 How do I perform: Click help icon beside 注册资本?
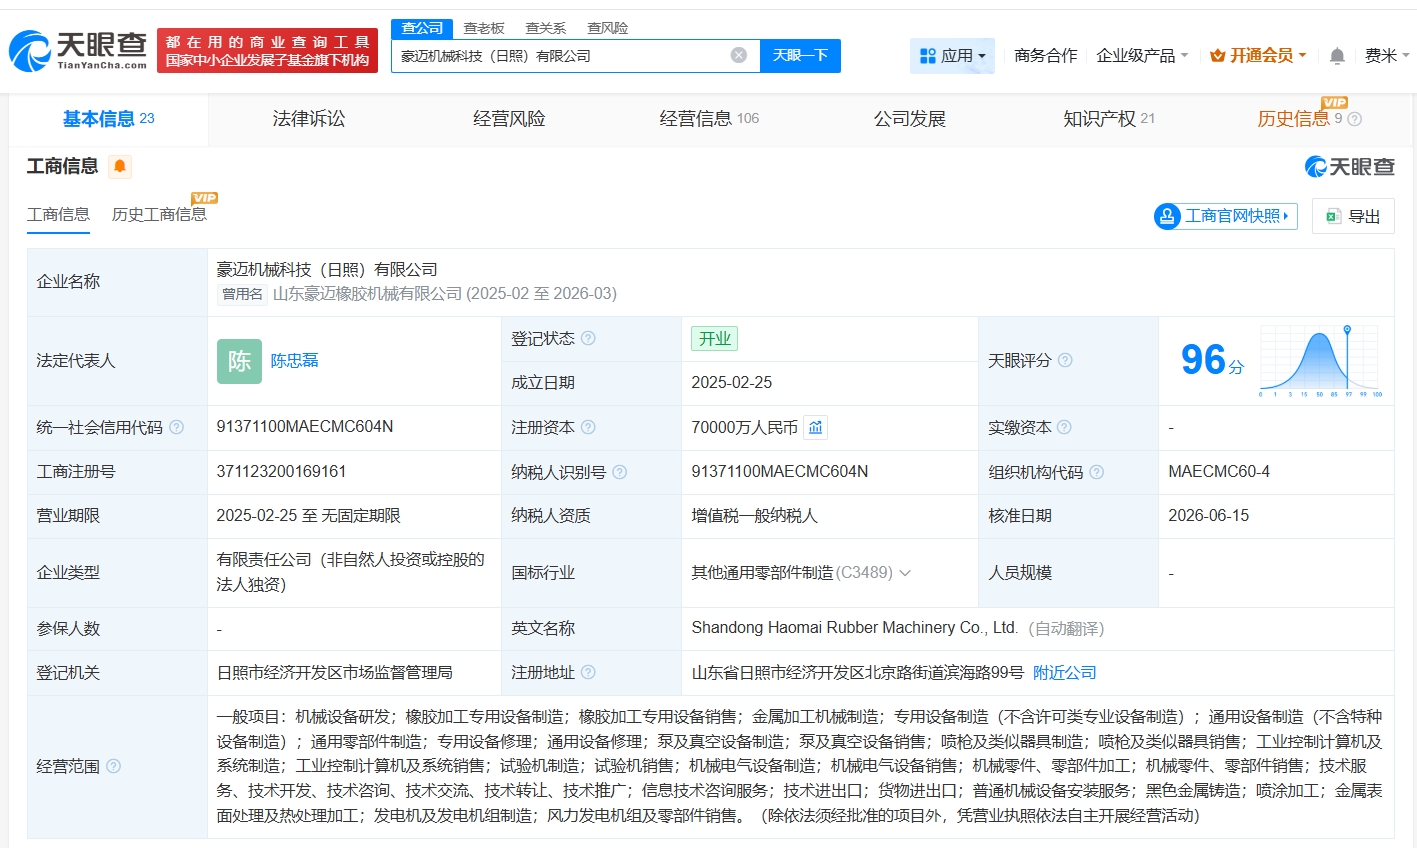[588, 427]
